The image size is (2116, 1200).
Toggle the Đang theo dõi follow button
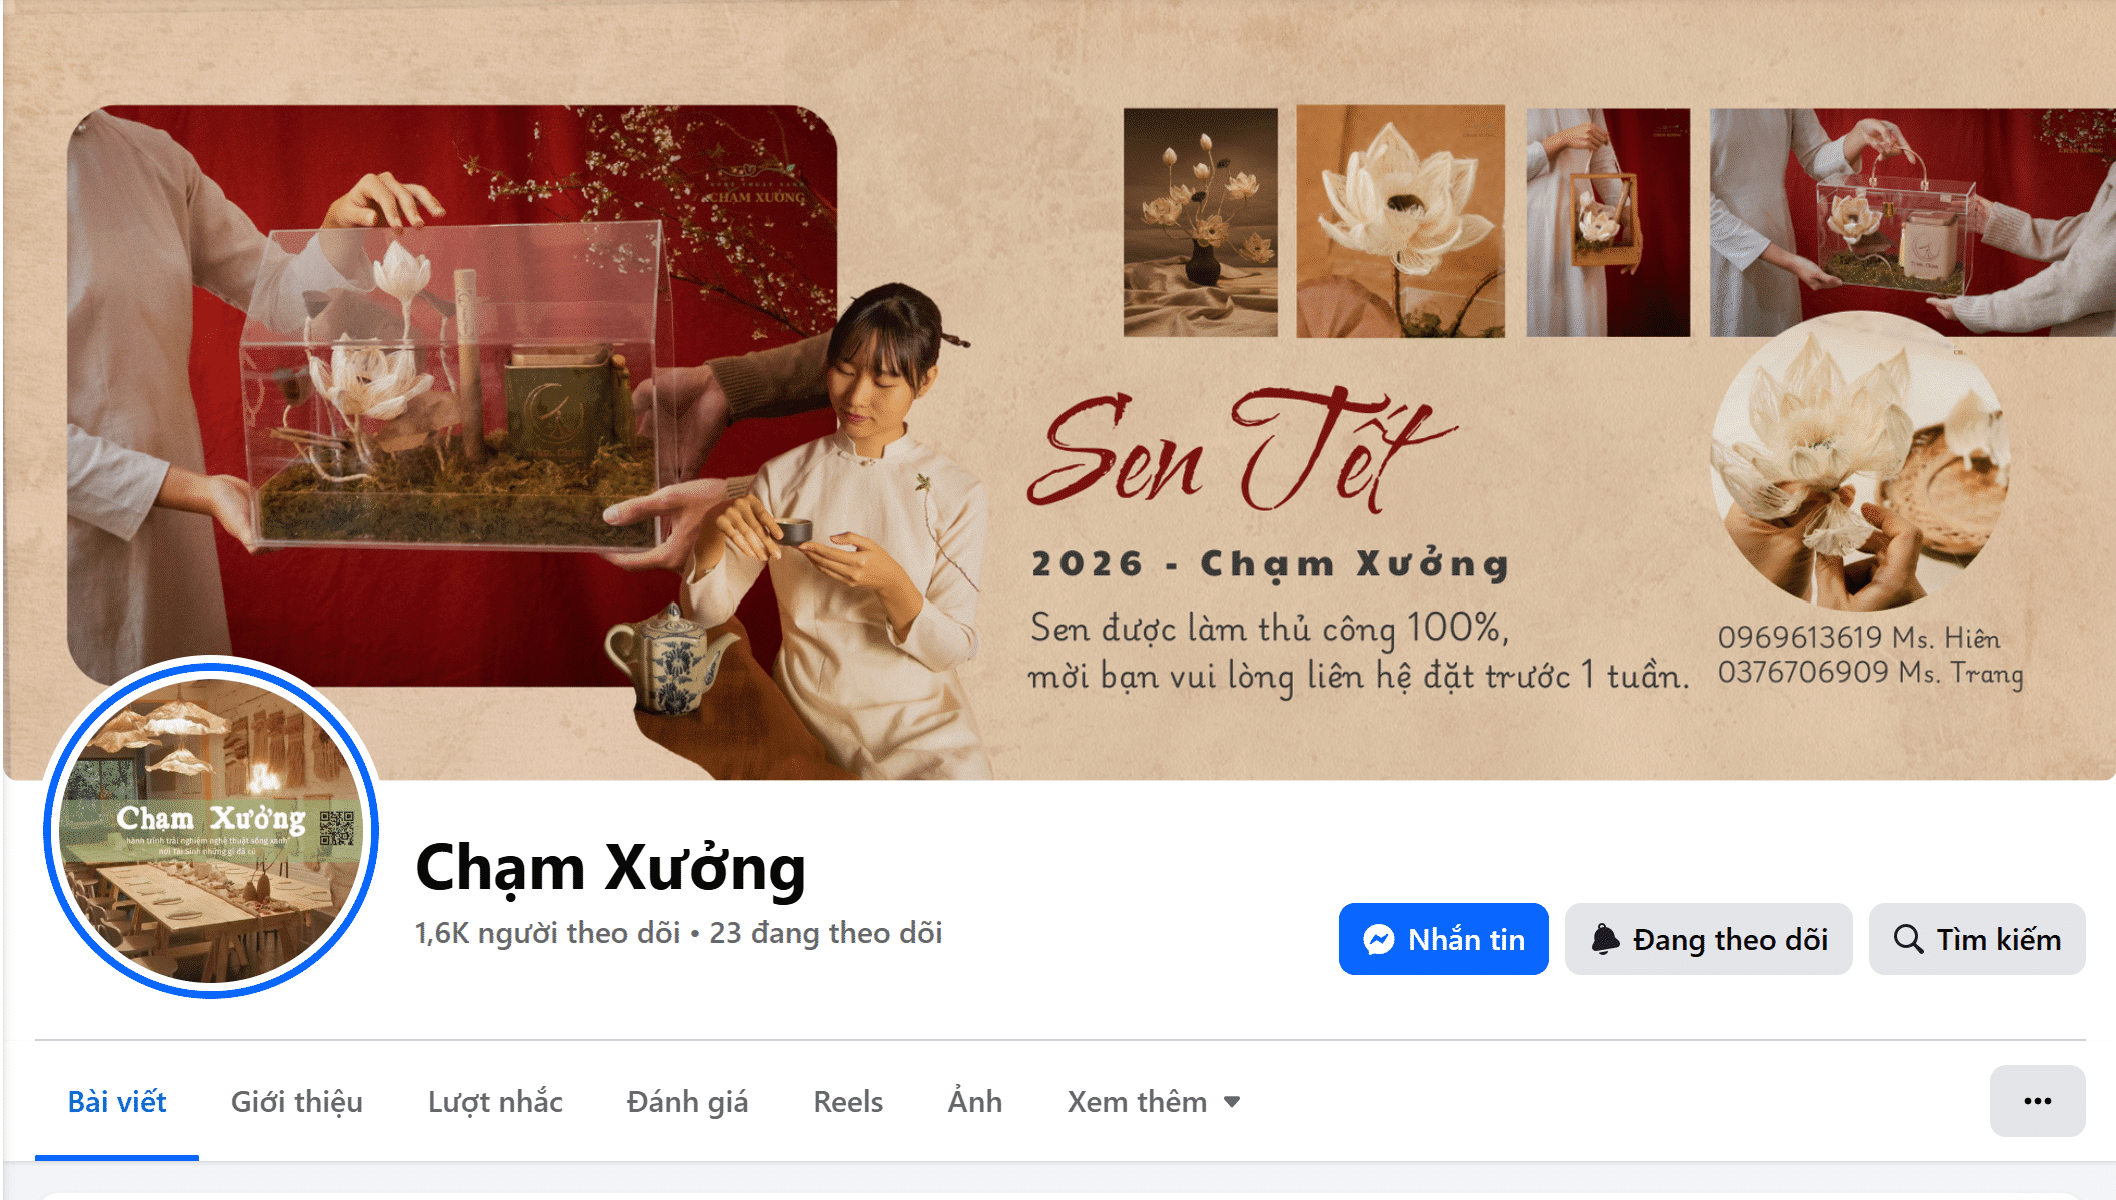(1709, 939)
